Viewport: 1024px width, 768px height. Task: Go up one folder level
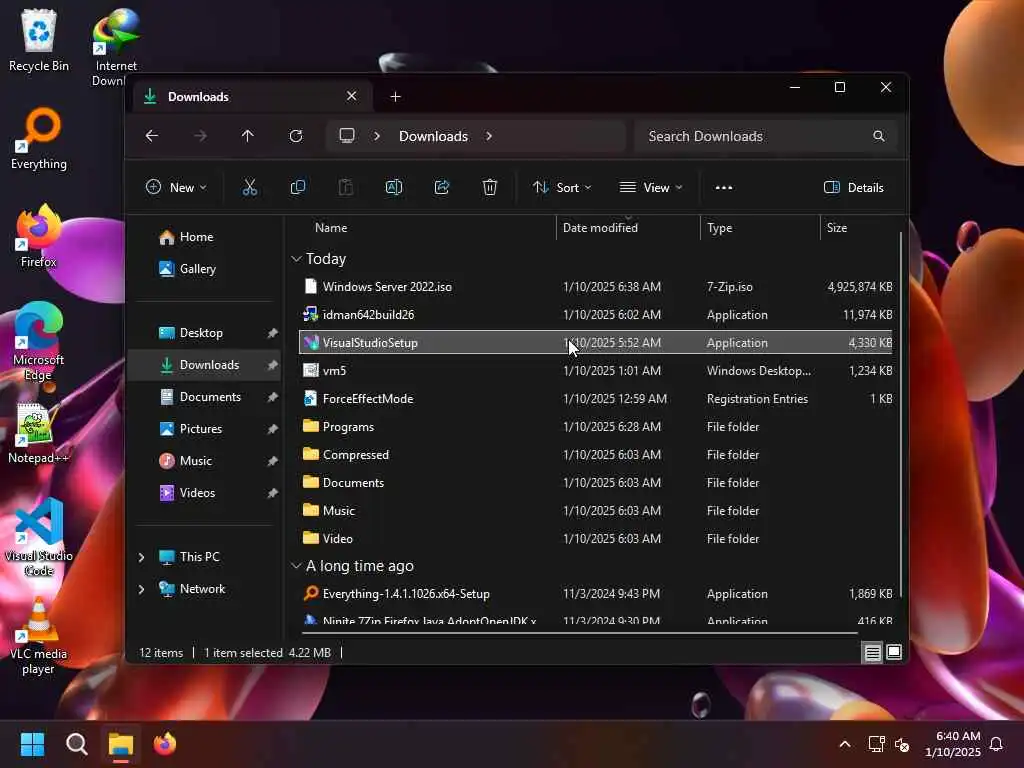click(248, 136)
